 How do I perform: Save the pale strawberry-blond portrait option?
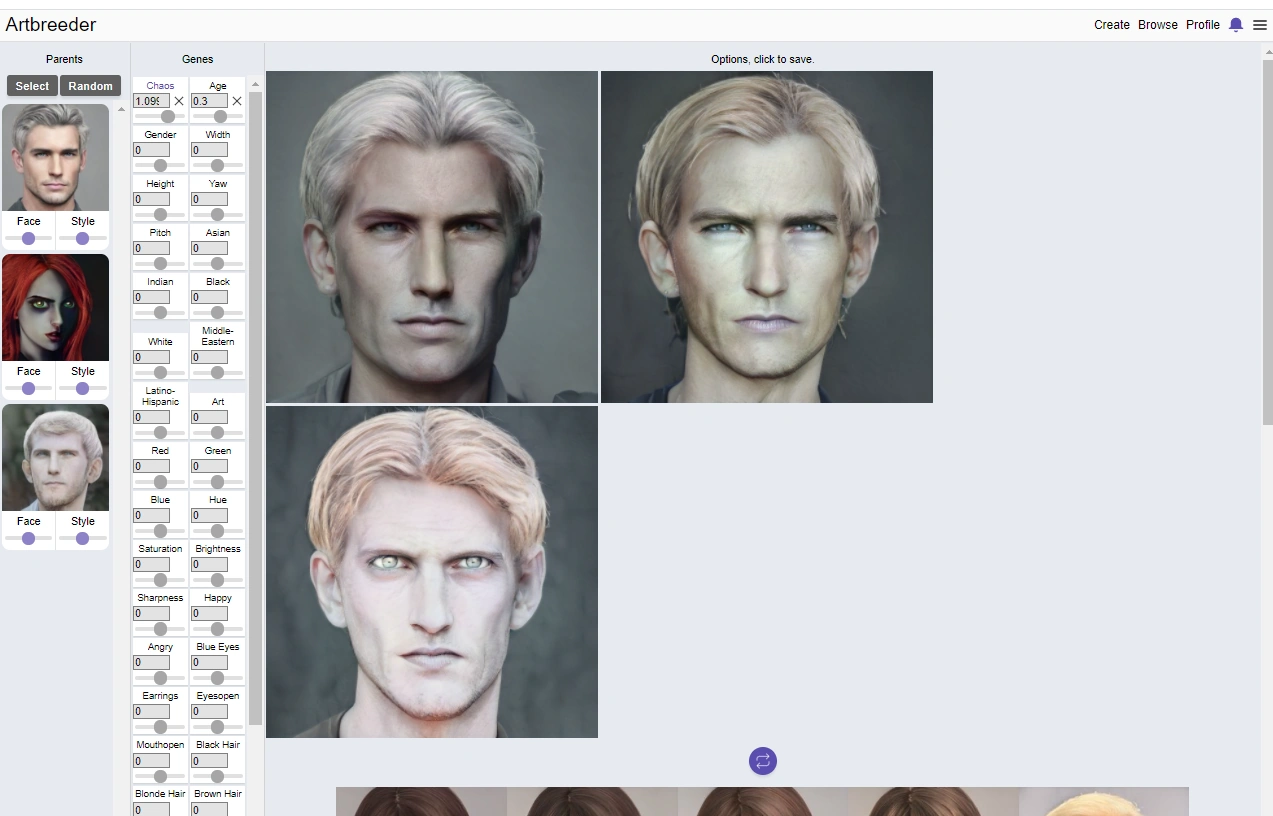tap(432, 572)
